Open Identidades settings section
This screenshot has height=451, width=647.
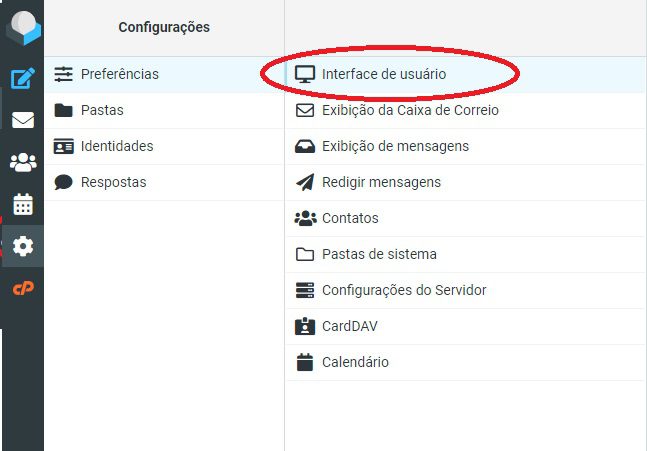(x=164, y=146)
